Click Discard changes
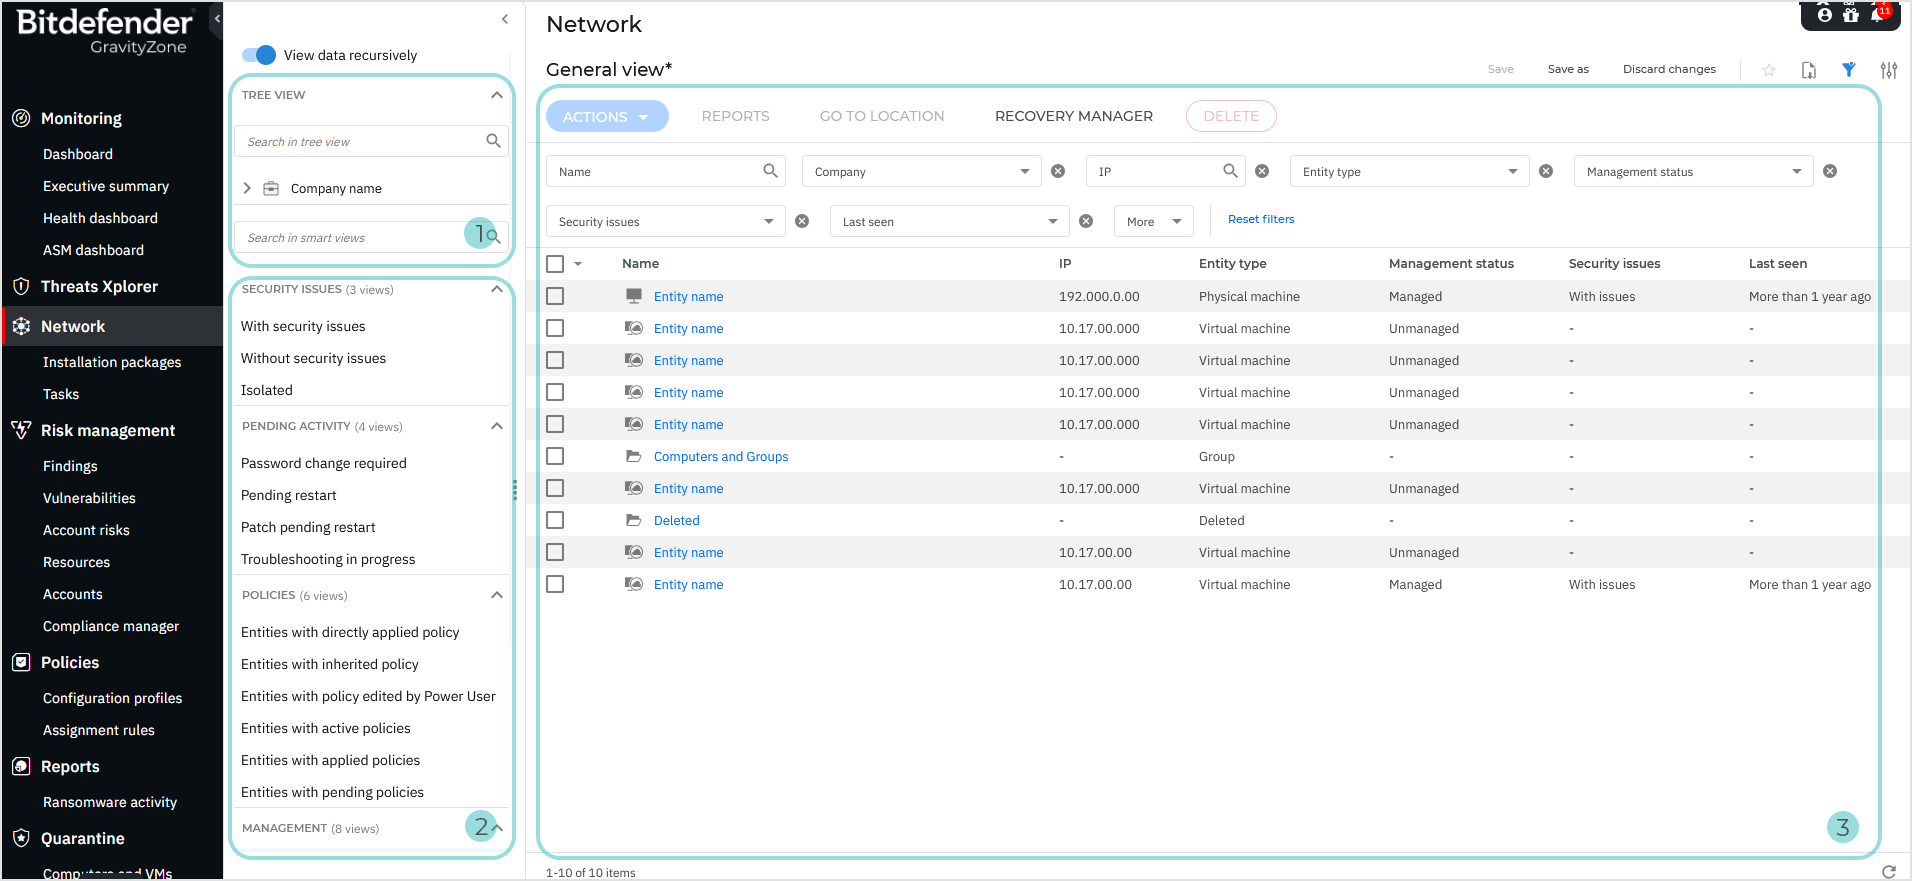 click(x=1669, y=69)
